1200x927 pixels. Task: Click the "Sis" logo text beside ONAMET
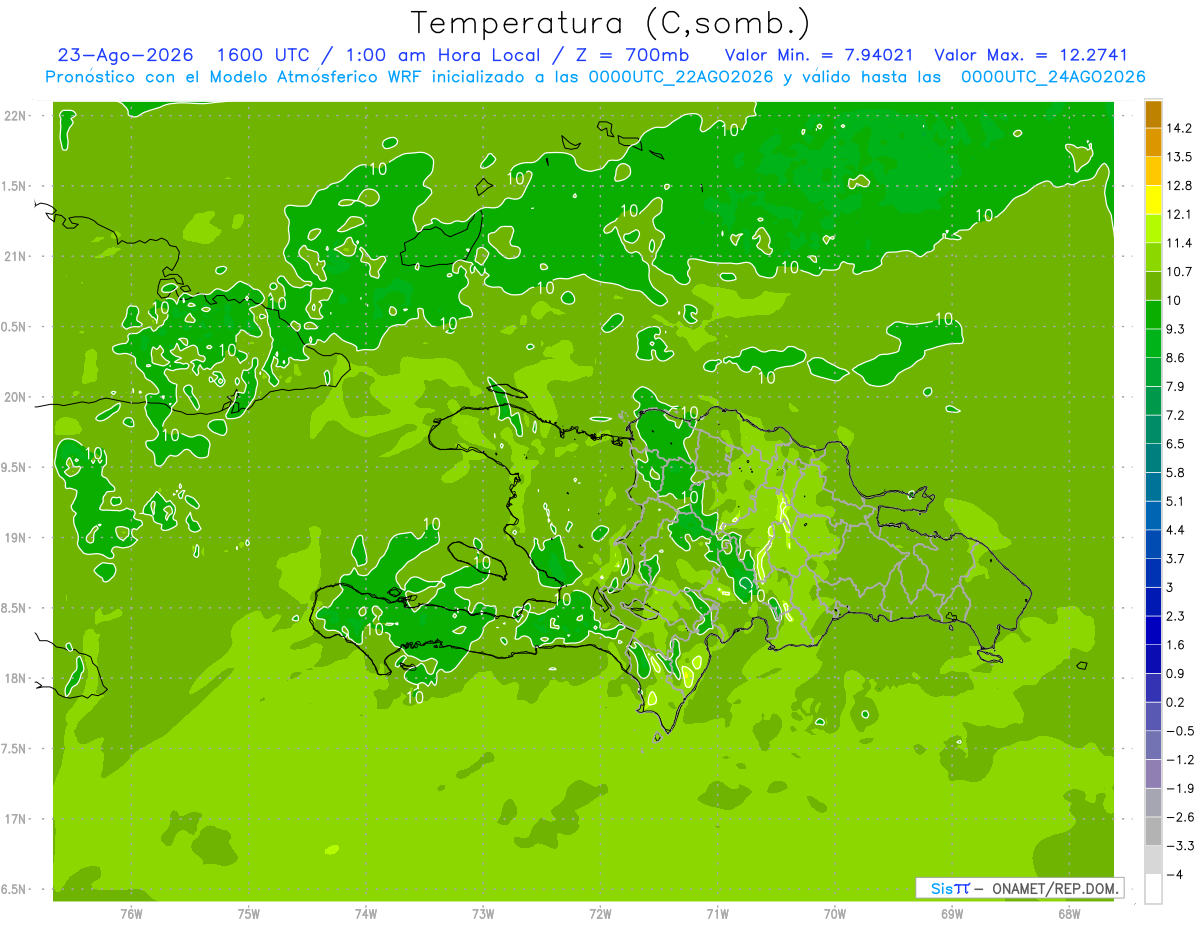coord(943,888)
